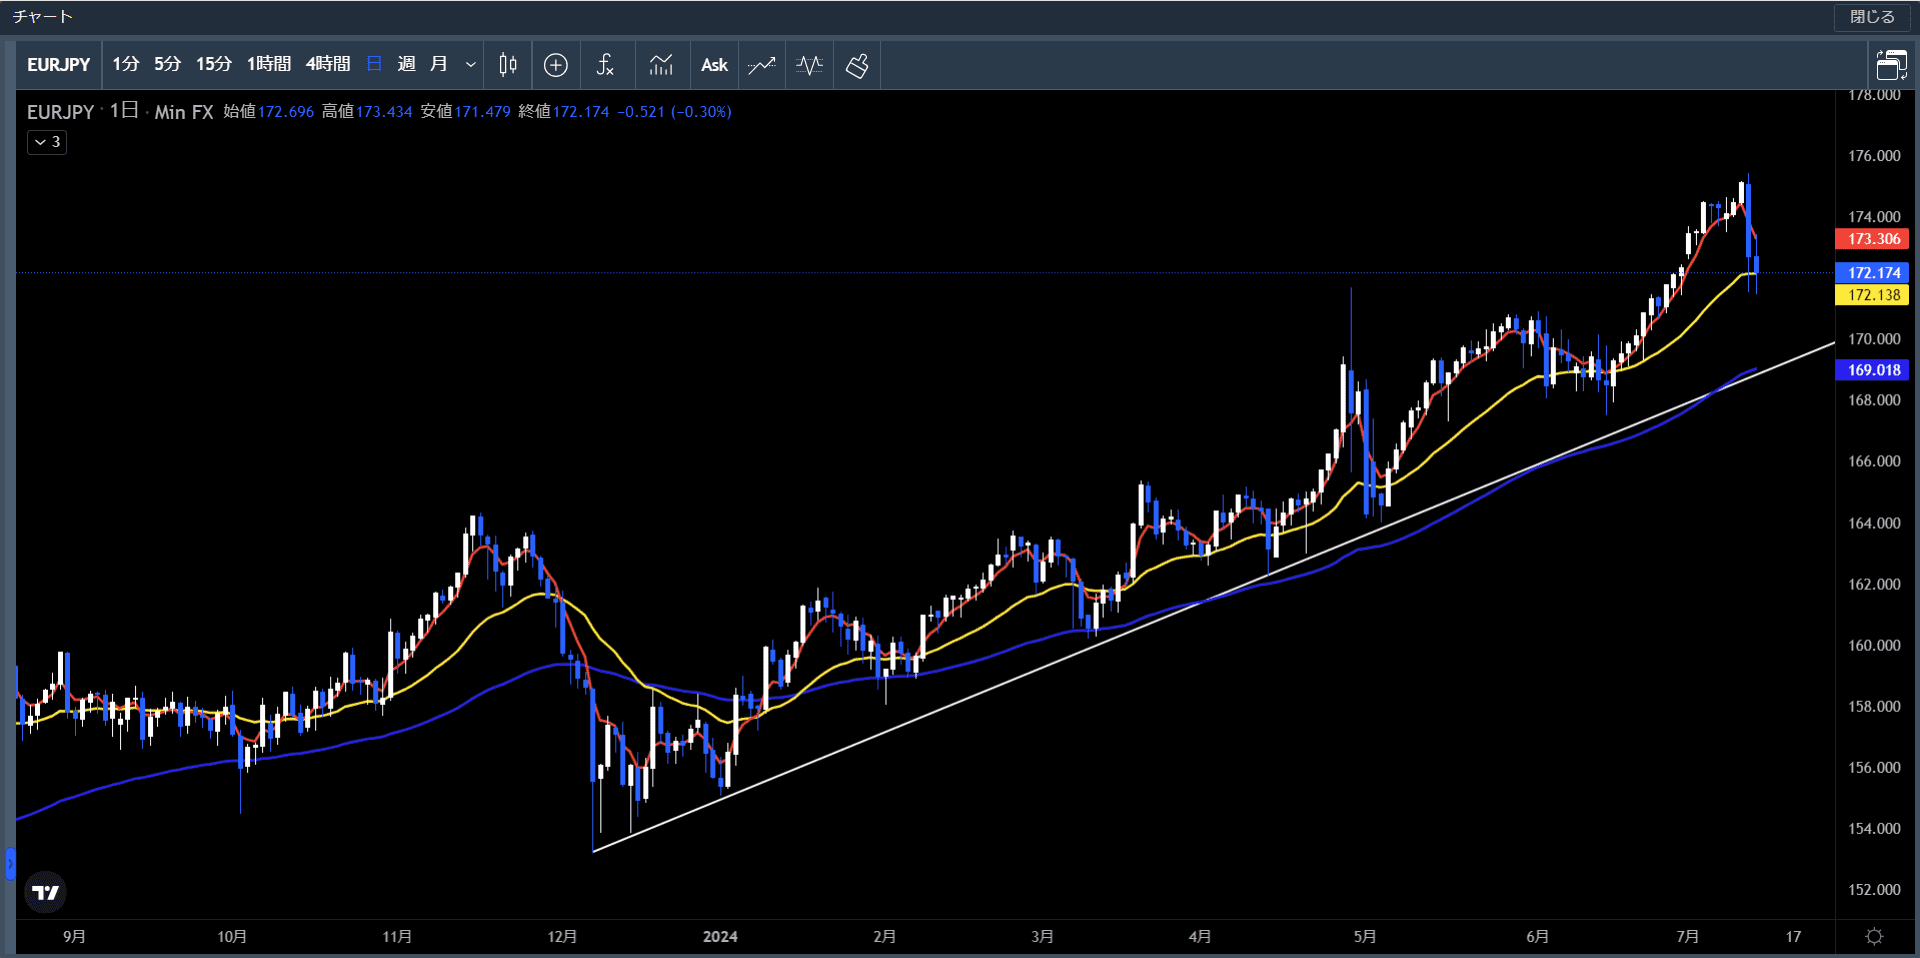Click the dark blue 169.018 price label
The height and width of the screenshot is (958, 1920).
(x=1872, y=370)
